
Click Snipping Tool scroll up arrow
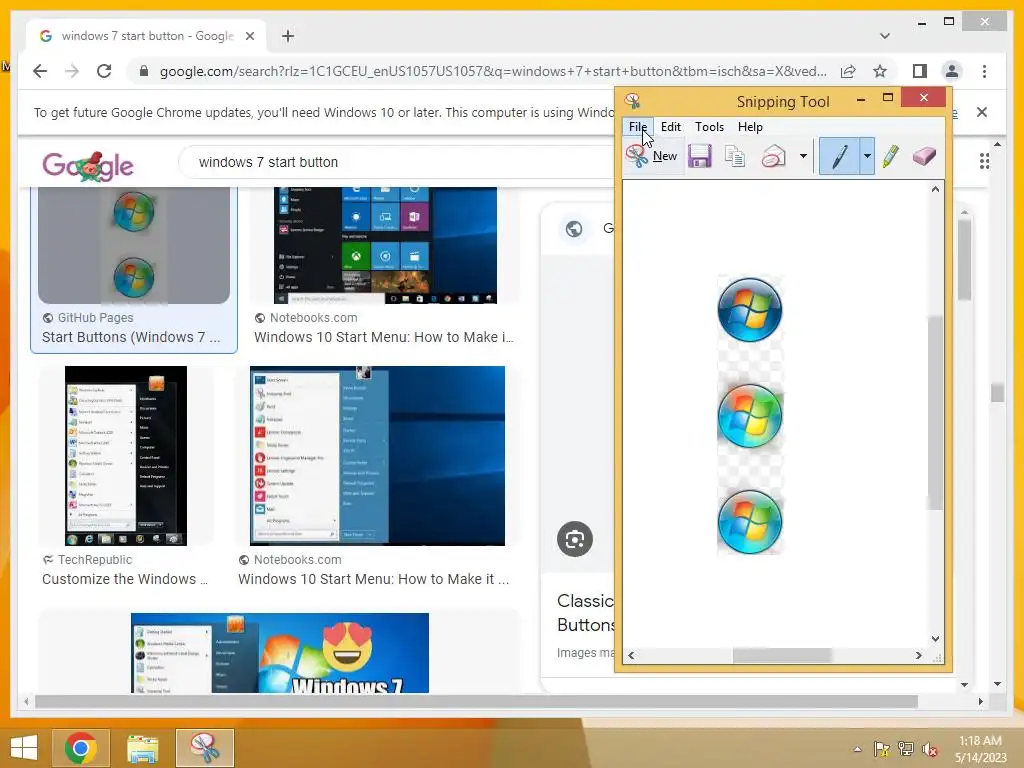click(x=935, y=189)
